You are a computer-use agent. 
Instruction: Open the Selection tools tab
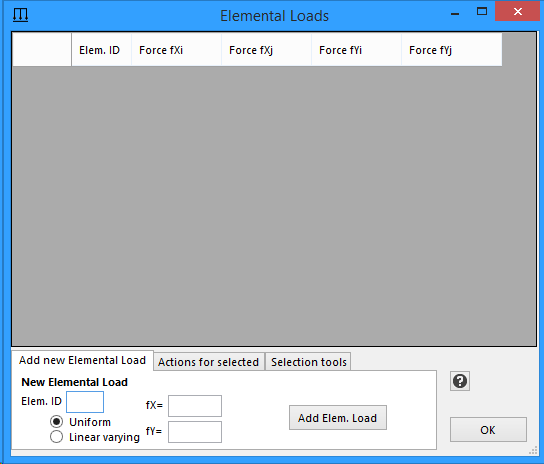[x=308, y=362]
